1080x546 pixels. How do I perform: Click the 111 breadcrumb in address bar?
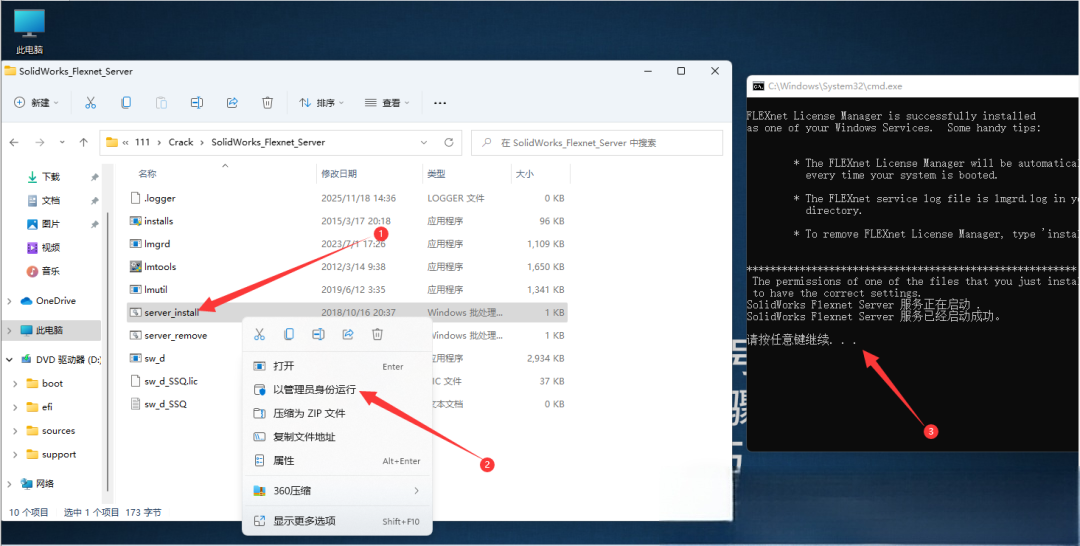143,143
